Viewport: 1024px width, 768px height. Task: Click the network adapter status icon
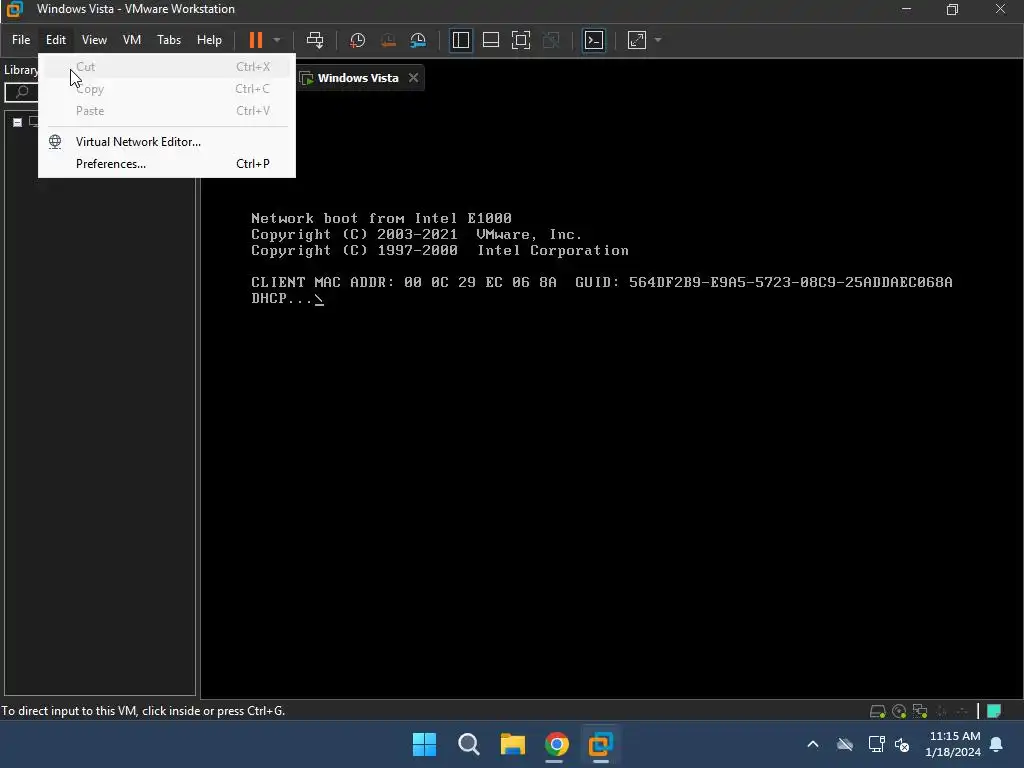click(x=920, y=711)
